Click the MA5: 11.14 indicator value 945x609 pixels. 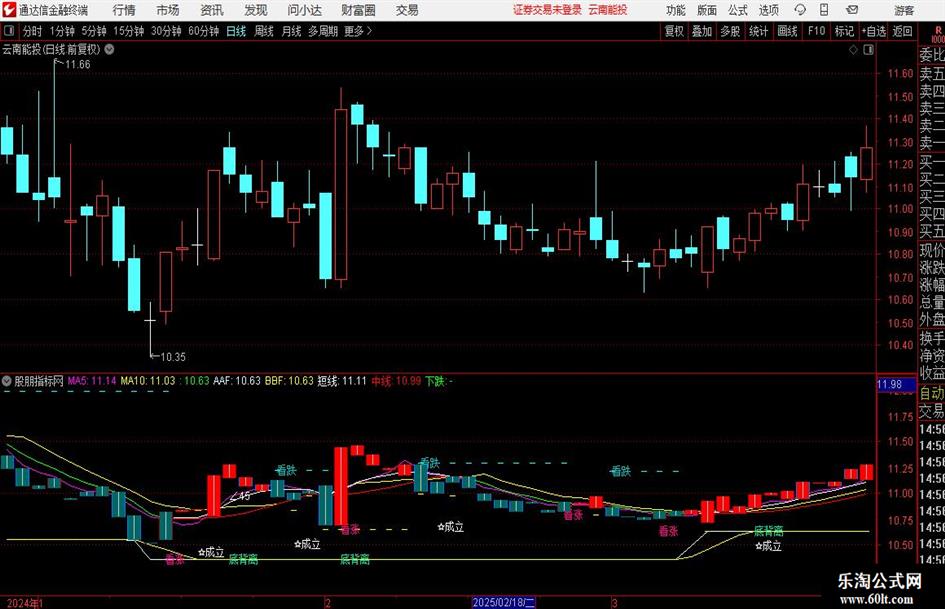pos(92,380)
